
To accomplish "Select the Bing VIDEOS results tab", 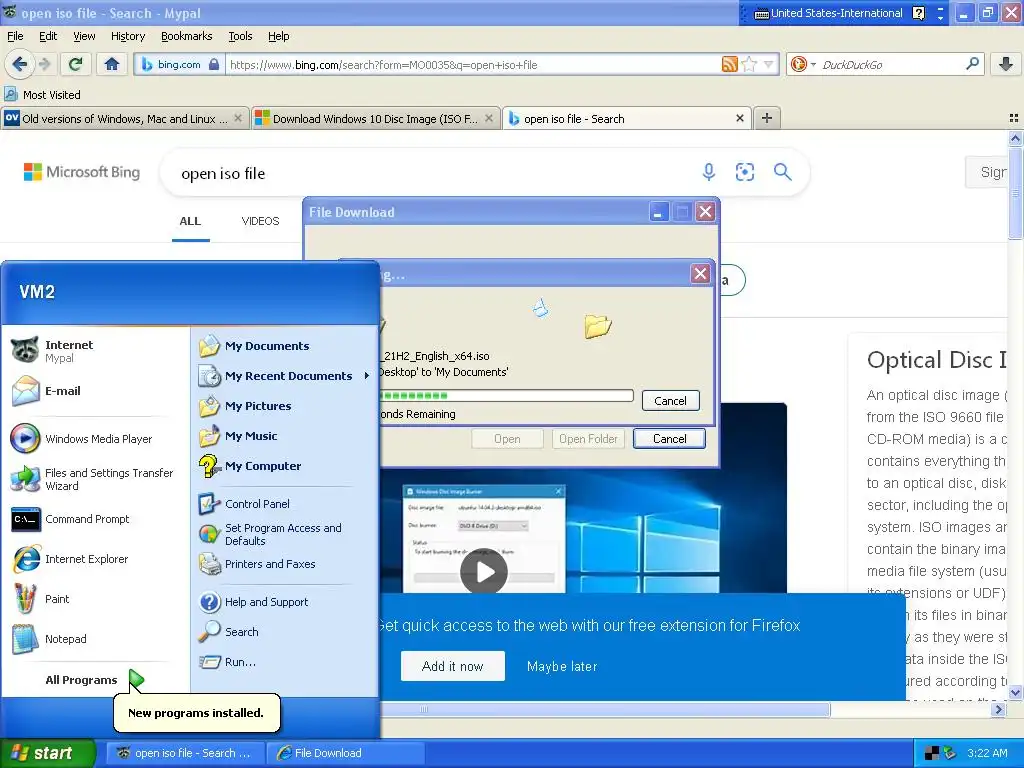I will (260, 221).
